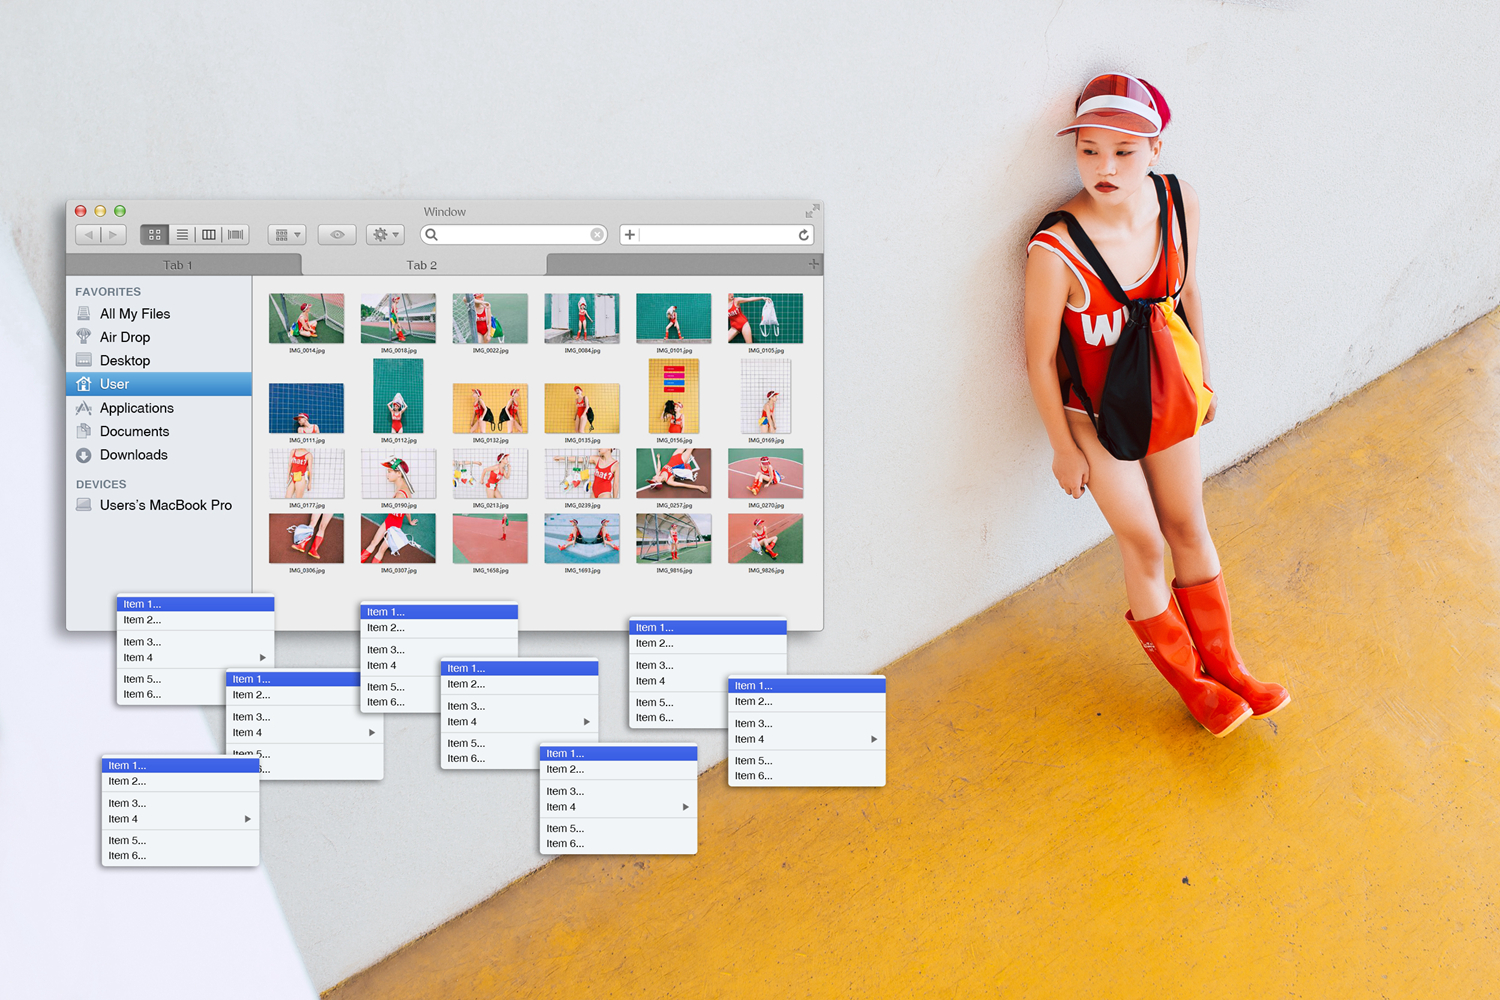
Task: Select the Cover Flow view icon
Action: 236,235
